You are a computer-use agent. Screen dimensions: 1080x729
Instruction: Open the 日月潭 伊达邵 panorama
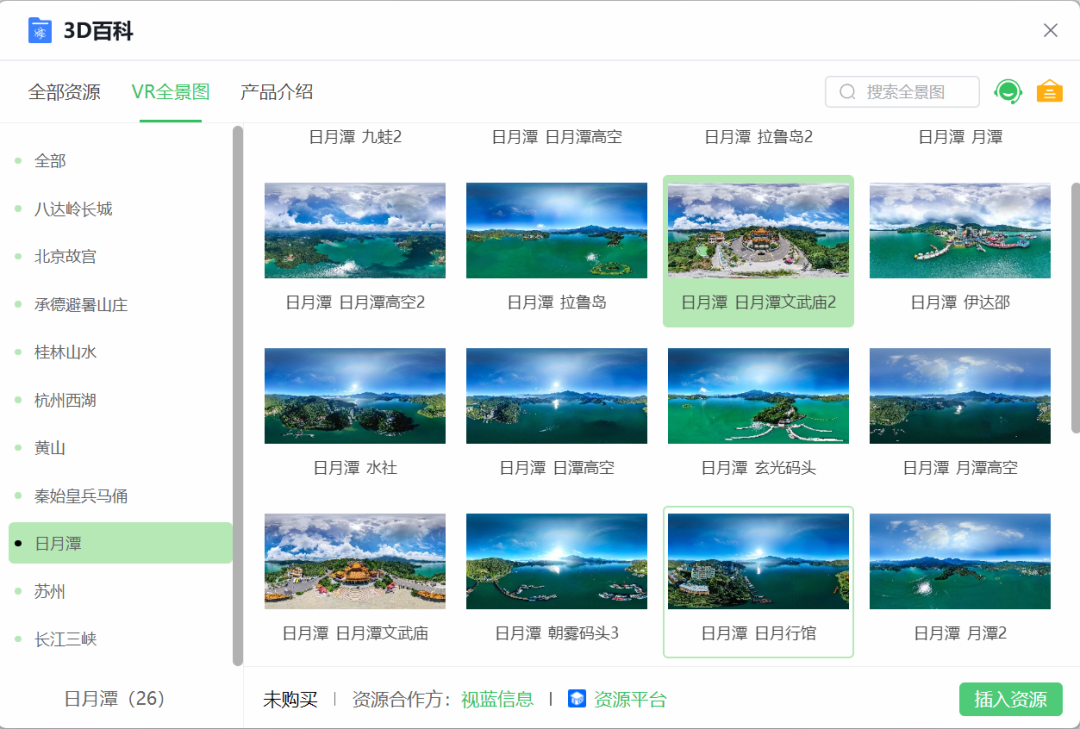(x=959, y=230)
